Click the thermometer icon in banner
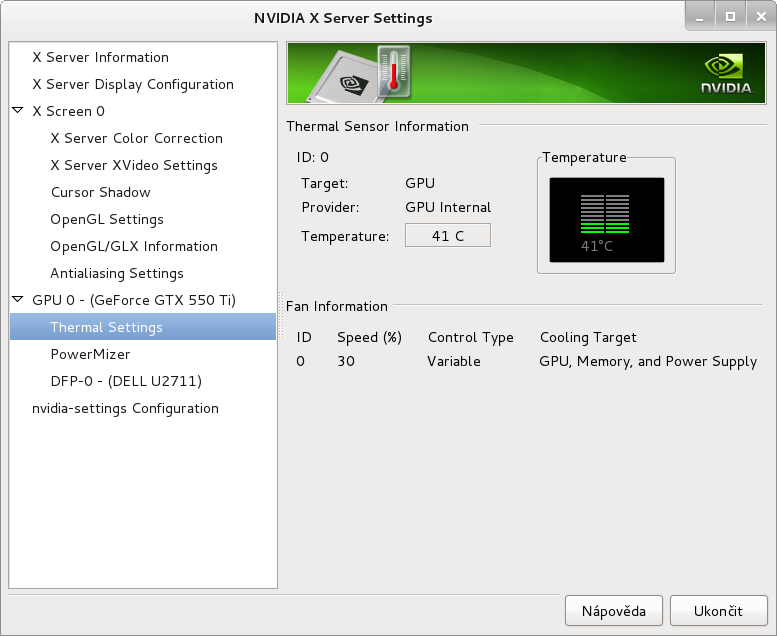777x636 pixels. (x=394, y=72)
